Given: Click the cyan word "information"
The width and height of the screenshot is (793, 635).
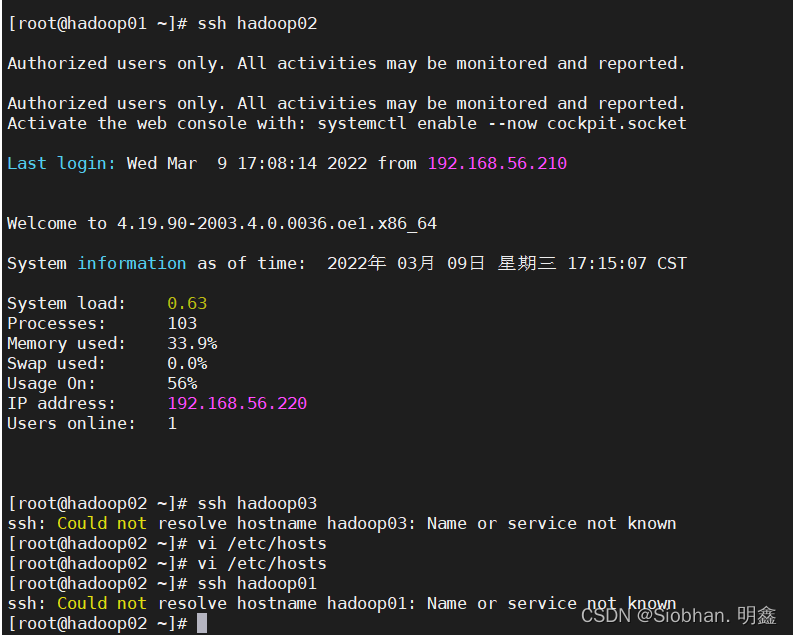Looking at the screenshot, I should [x=132, y=263].
